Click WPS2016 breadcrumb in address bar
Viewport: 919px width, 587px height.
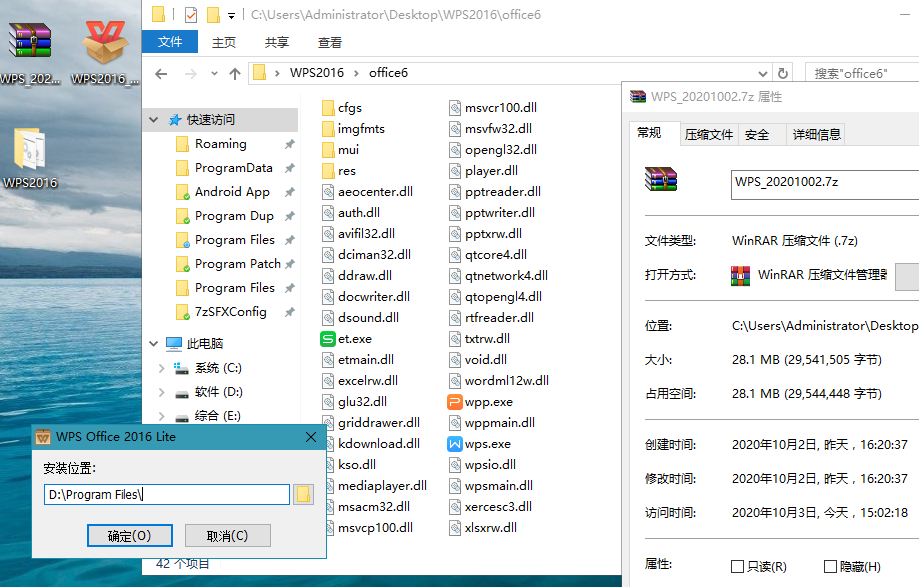(317, 73)
